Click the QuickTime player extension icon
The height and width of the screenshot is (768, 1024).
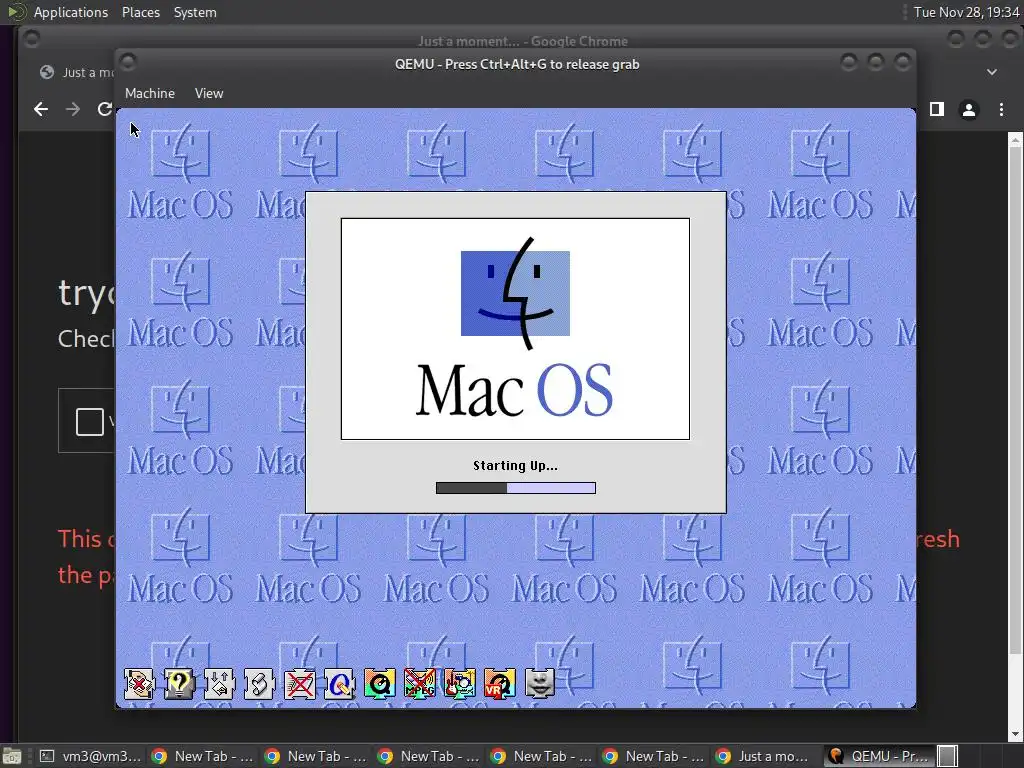click(x=379, y=684)
